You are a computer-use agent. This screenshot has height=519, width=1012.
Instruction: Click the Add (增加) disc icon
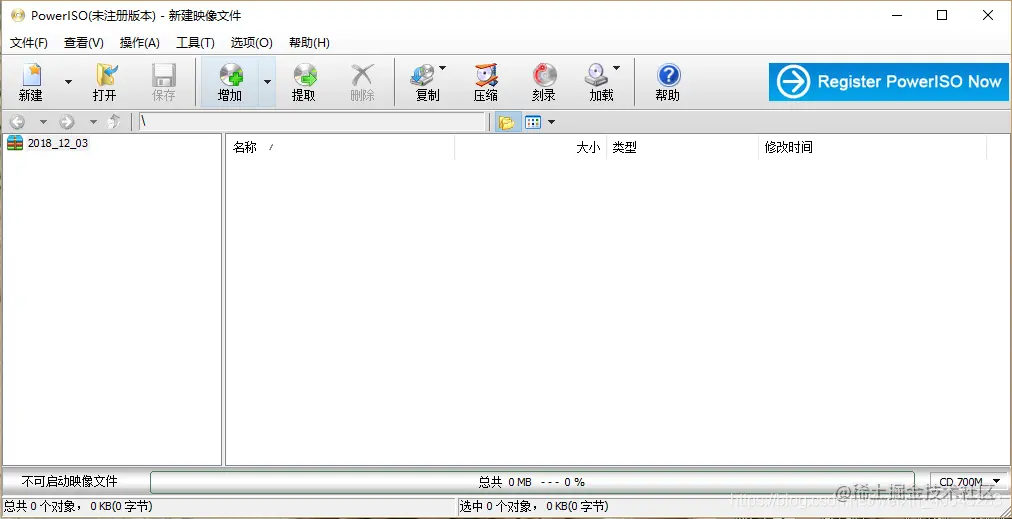pyautogui.click(x=230, y=76)
